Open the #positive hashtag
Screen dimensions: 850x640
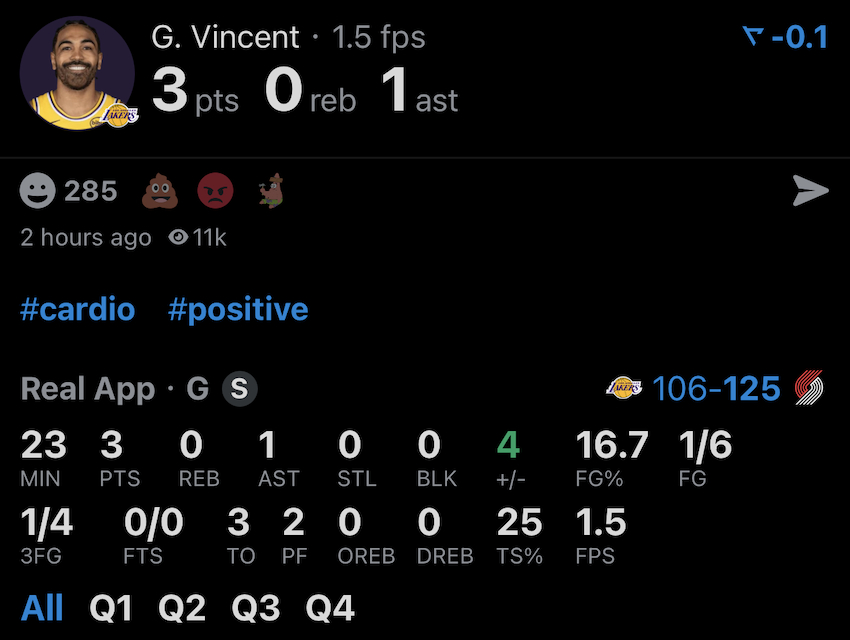(238, 309)
